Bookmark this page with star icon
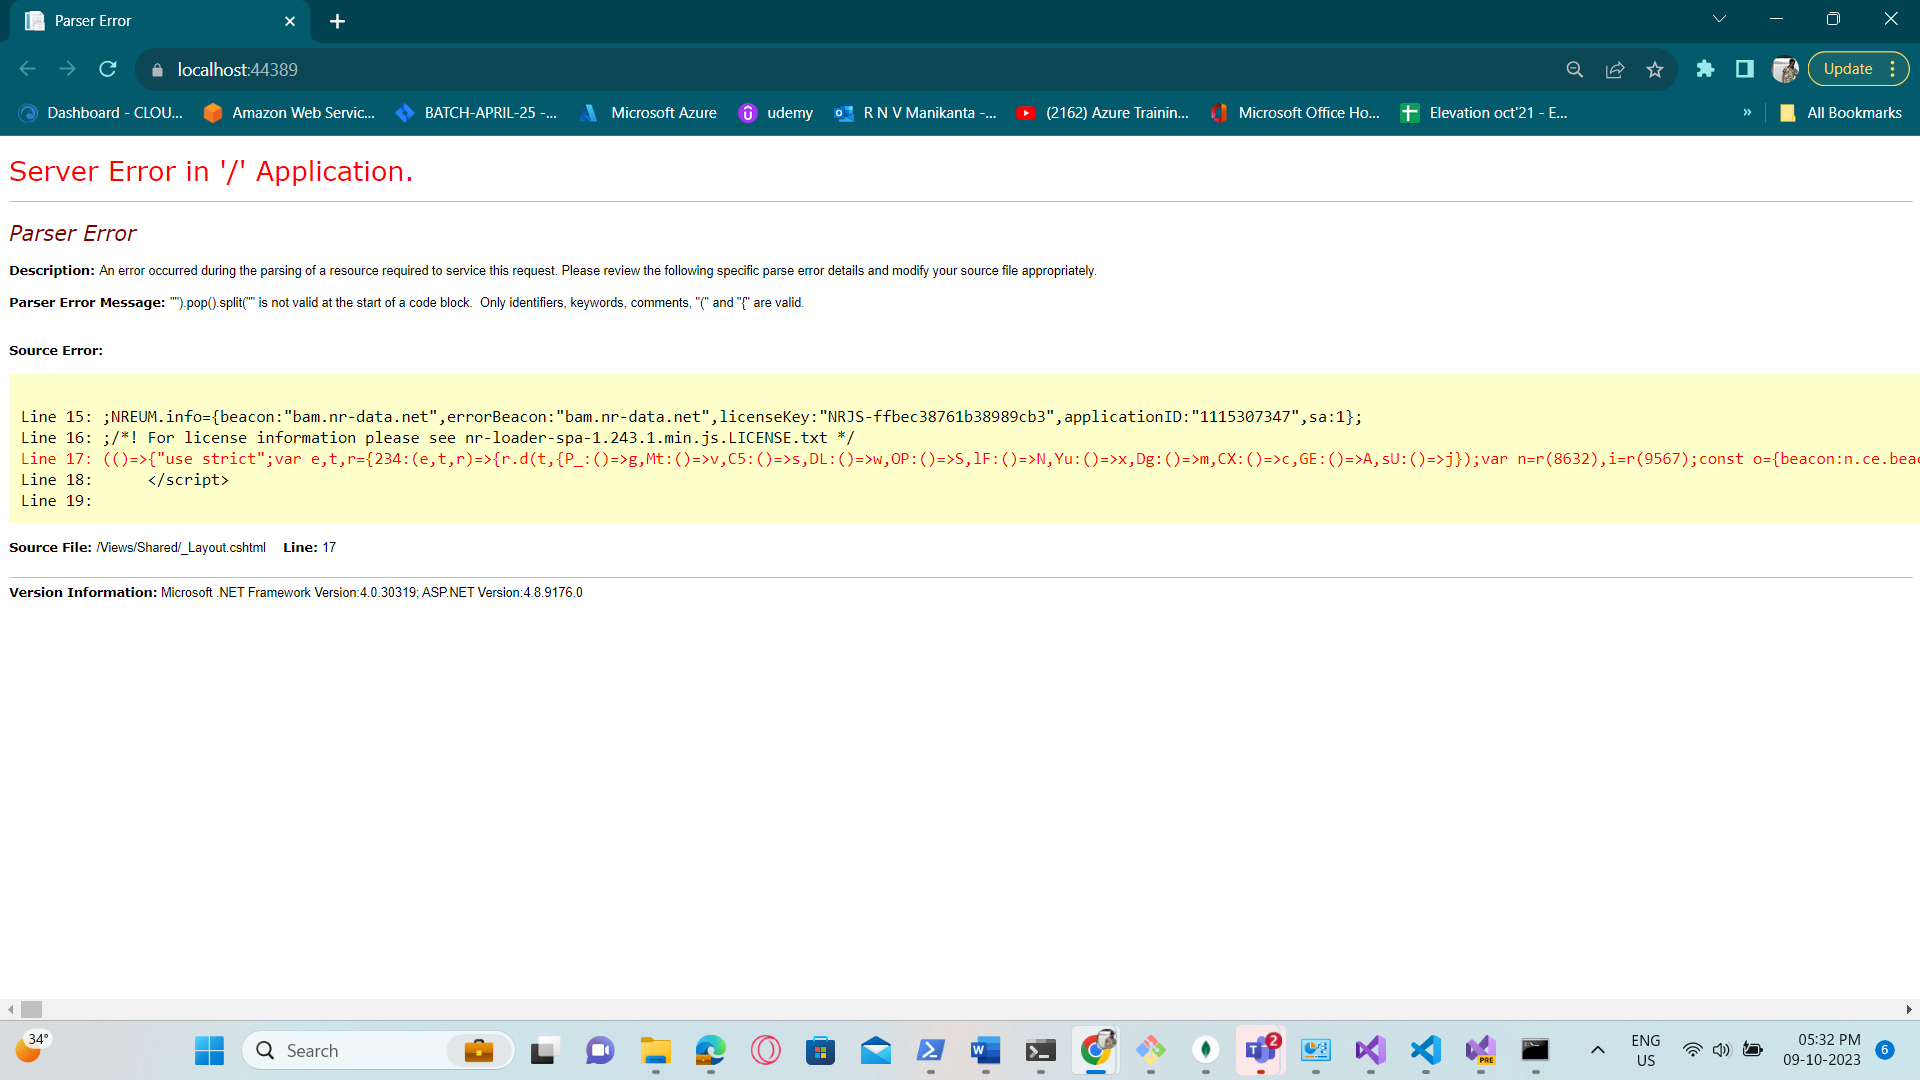The height and width of the screenshot is (1080, 1920). click(1655, 69)
